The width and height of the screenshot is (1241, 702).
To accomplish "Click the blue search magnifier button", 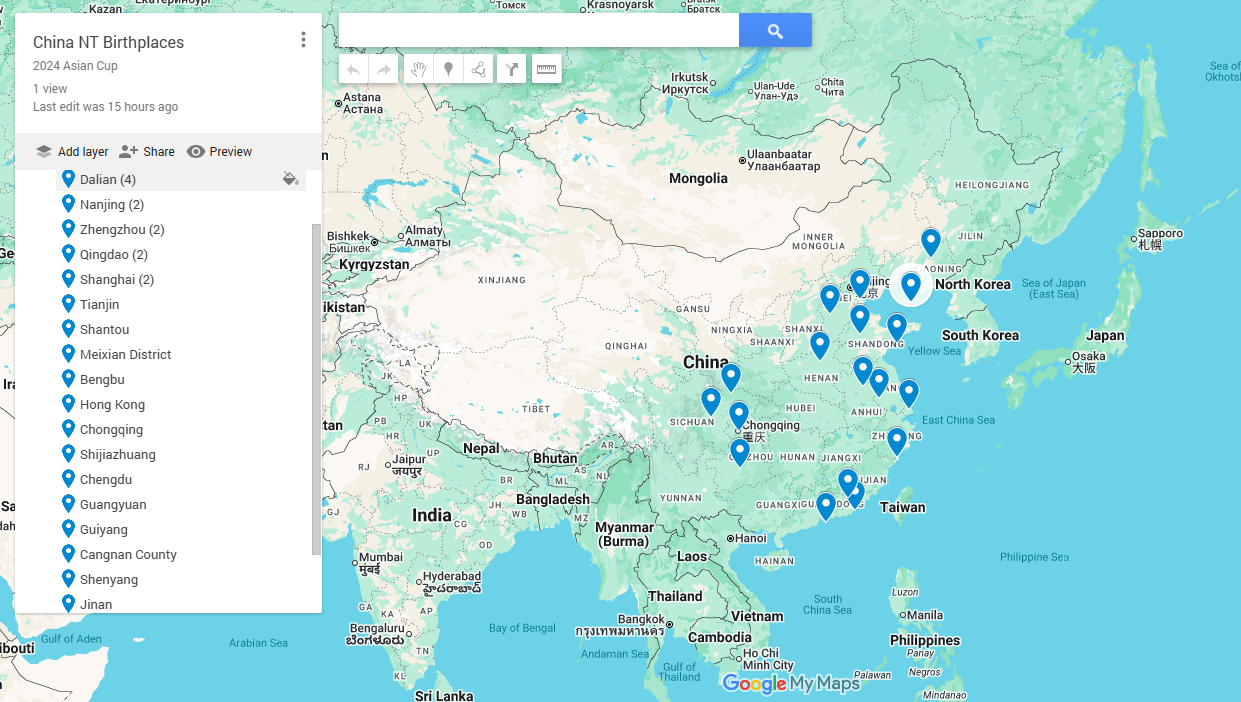I will pyautogui.click(x=775, y=31).
